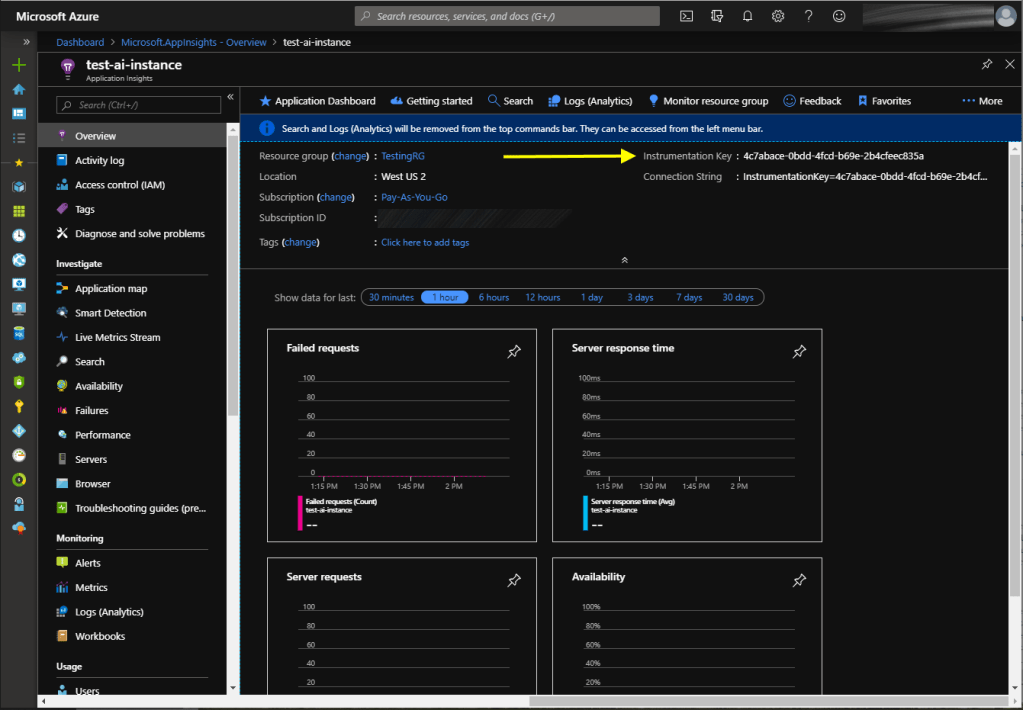Open Access control (IAM) menu item
The width and height of the screenshot is (1023, 710).
tap(119, 185)
